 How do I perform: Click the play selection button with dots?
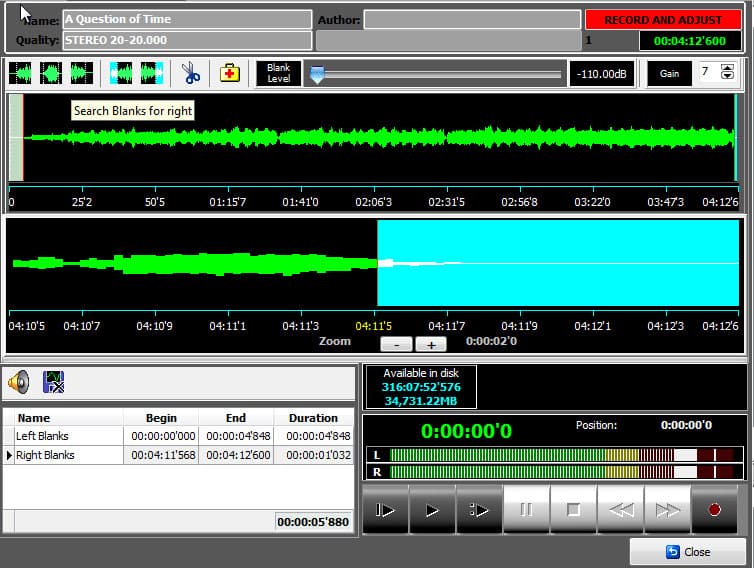tap(479, 510)
